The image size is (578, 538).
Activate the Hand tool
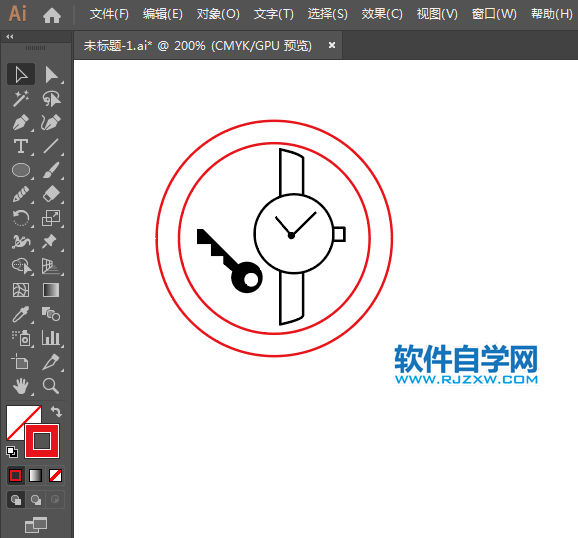21,386
